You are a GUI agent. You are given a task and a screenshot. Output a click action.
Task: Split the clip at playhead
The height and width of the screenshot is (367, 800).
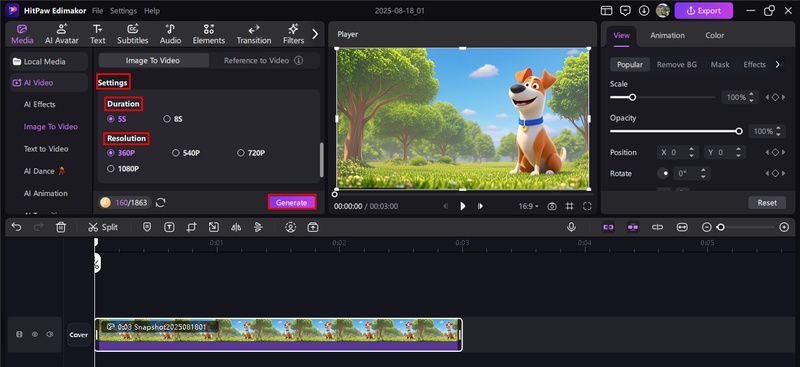[103, 227]
